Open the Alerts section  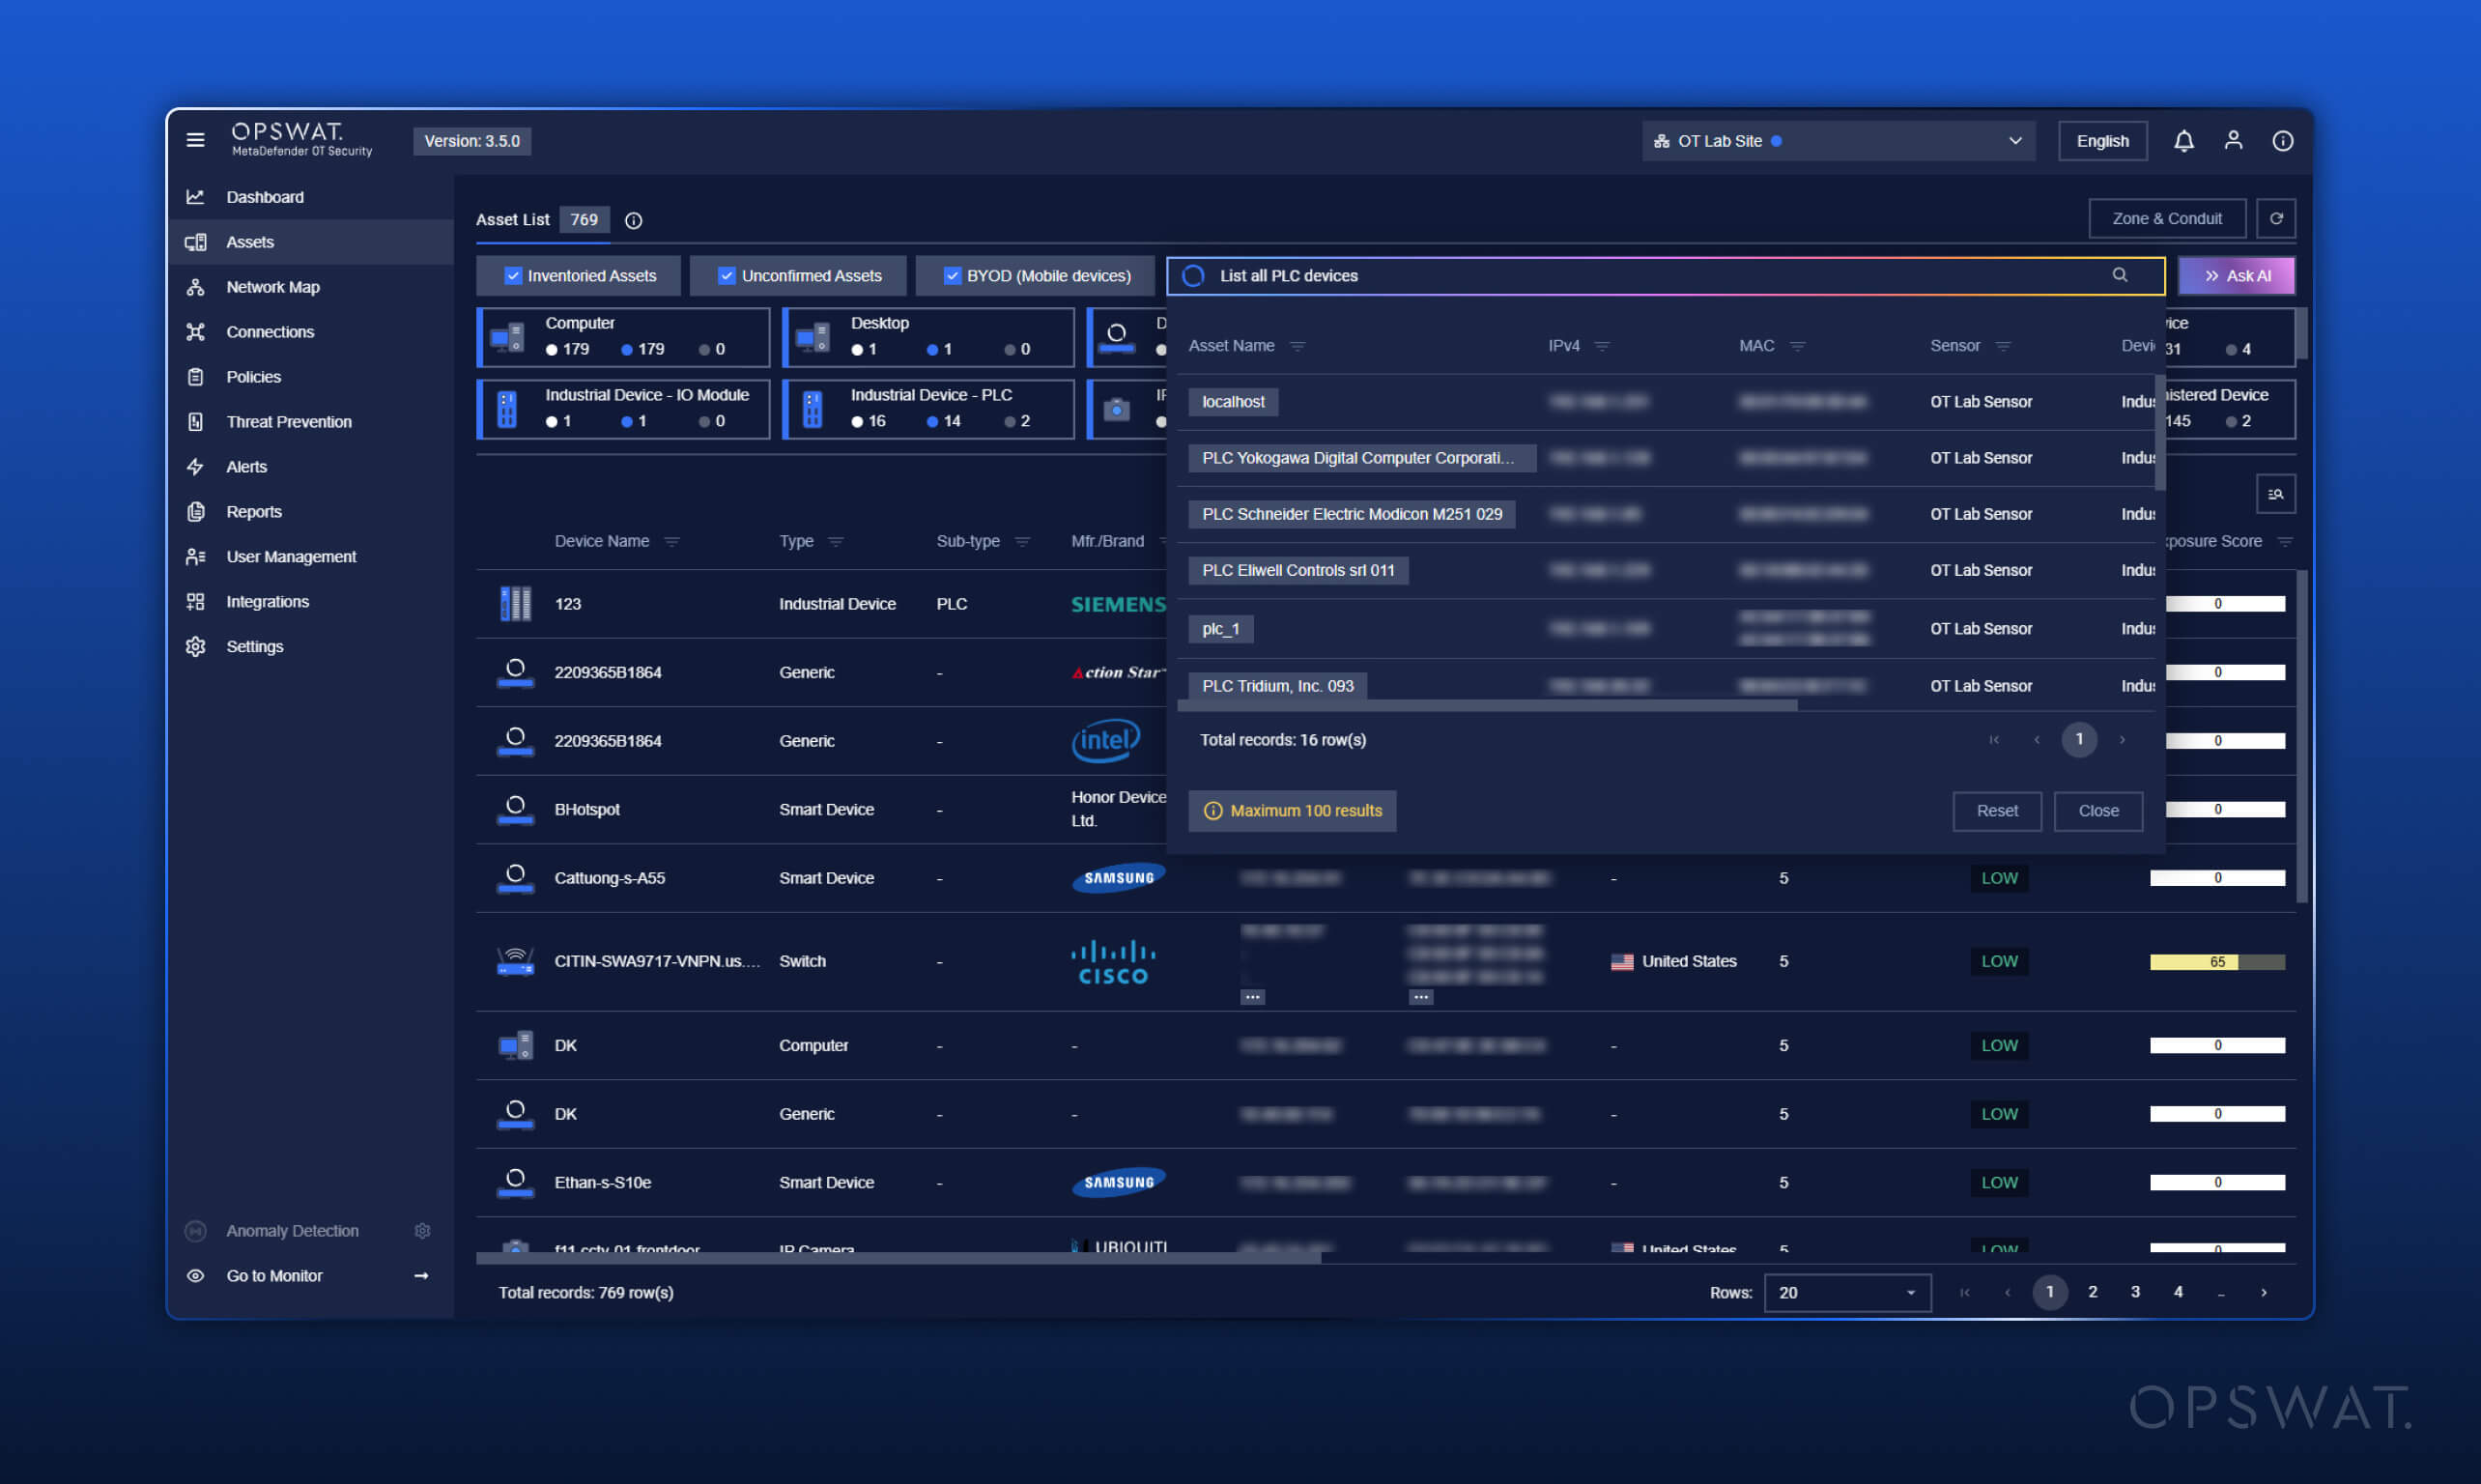[246, 466]
